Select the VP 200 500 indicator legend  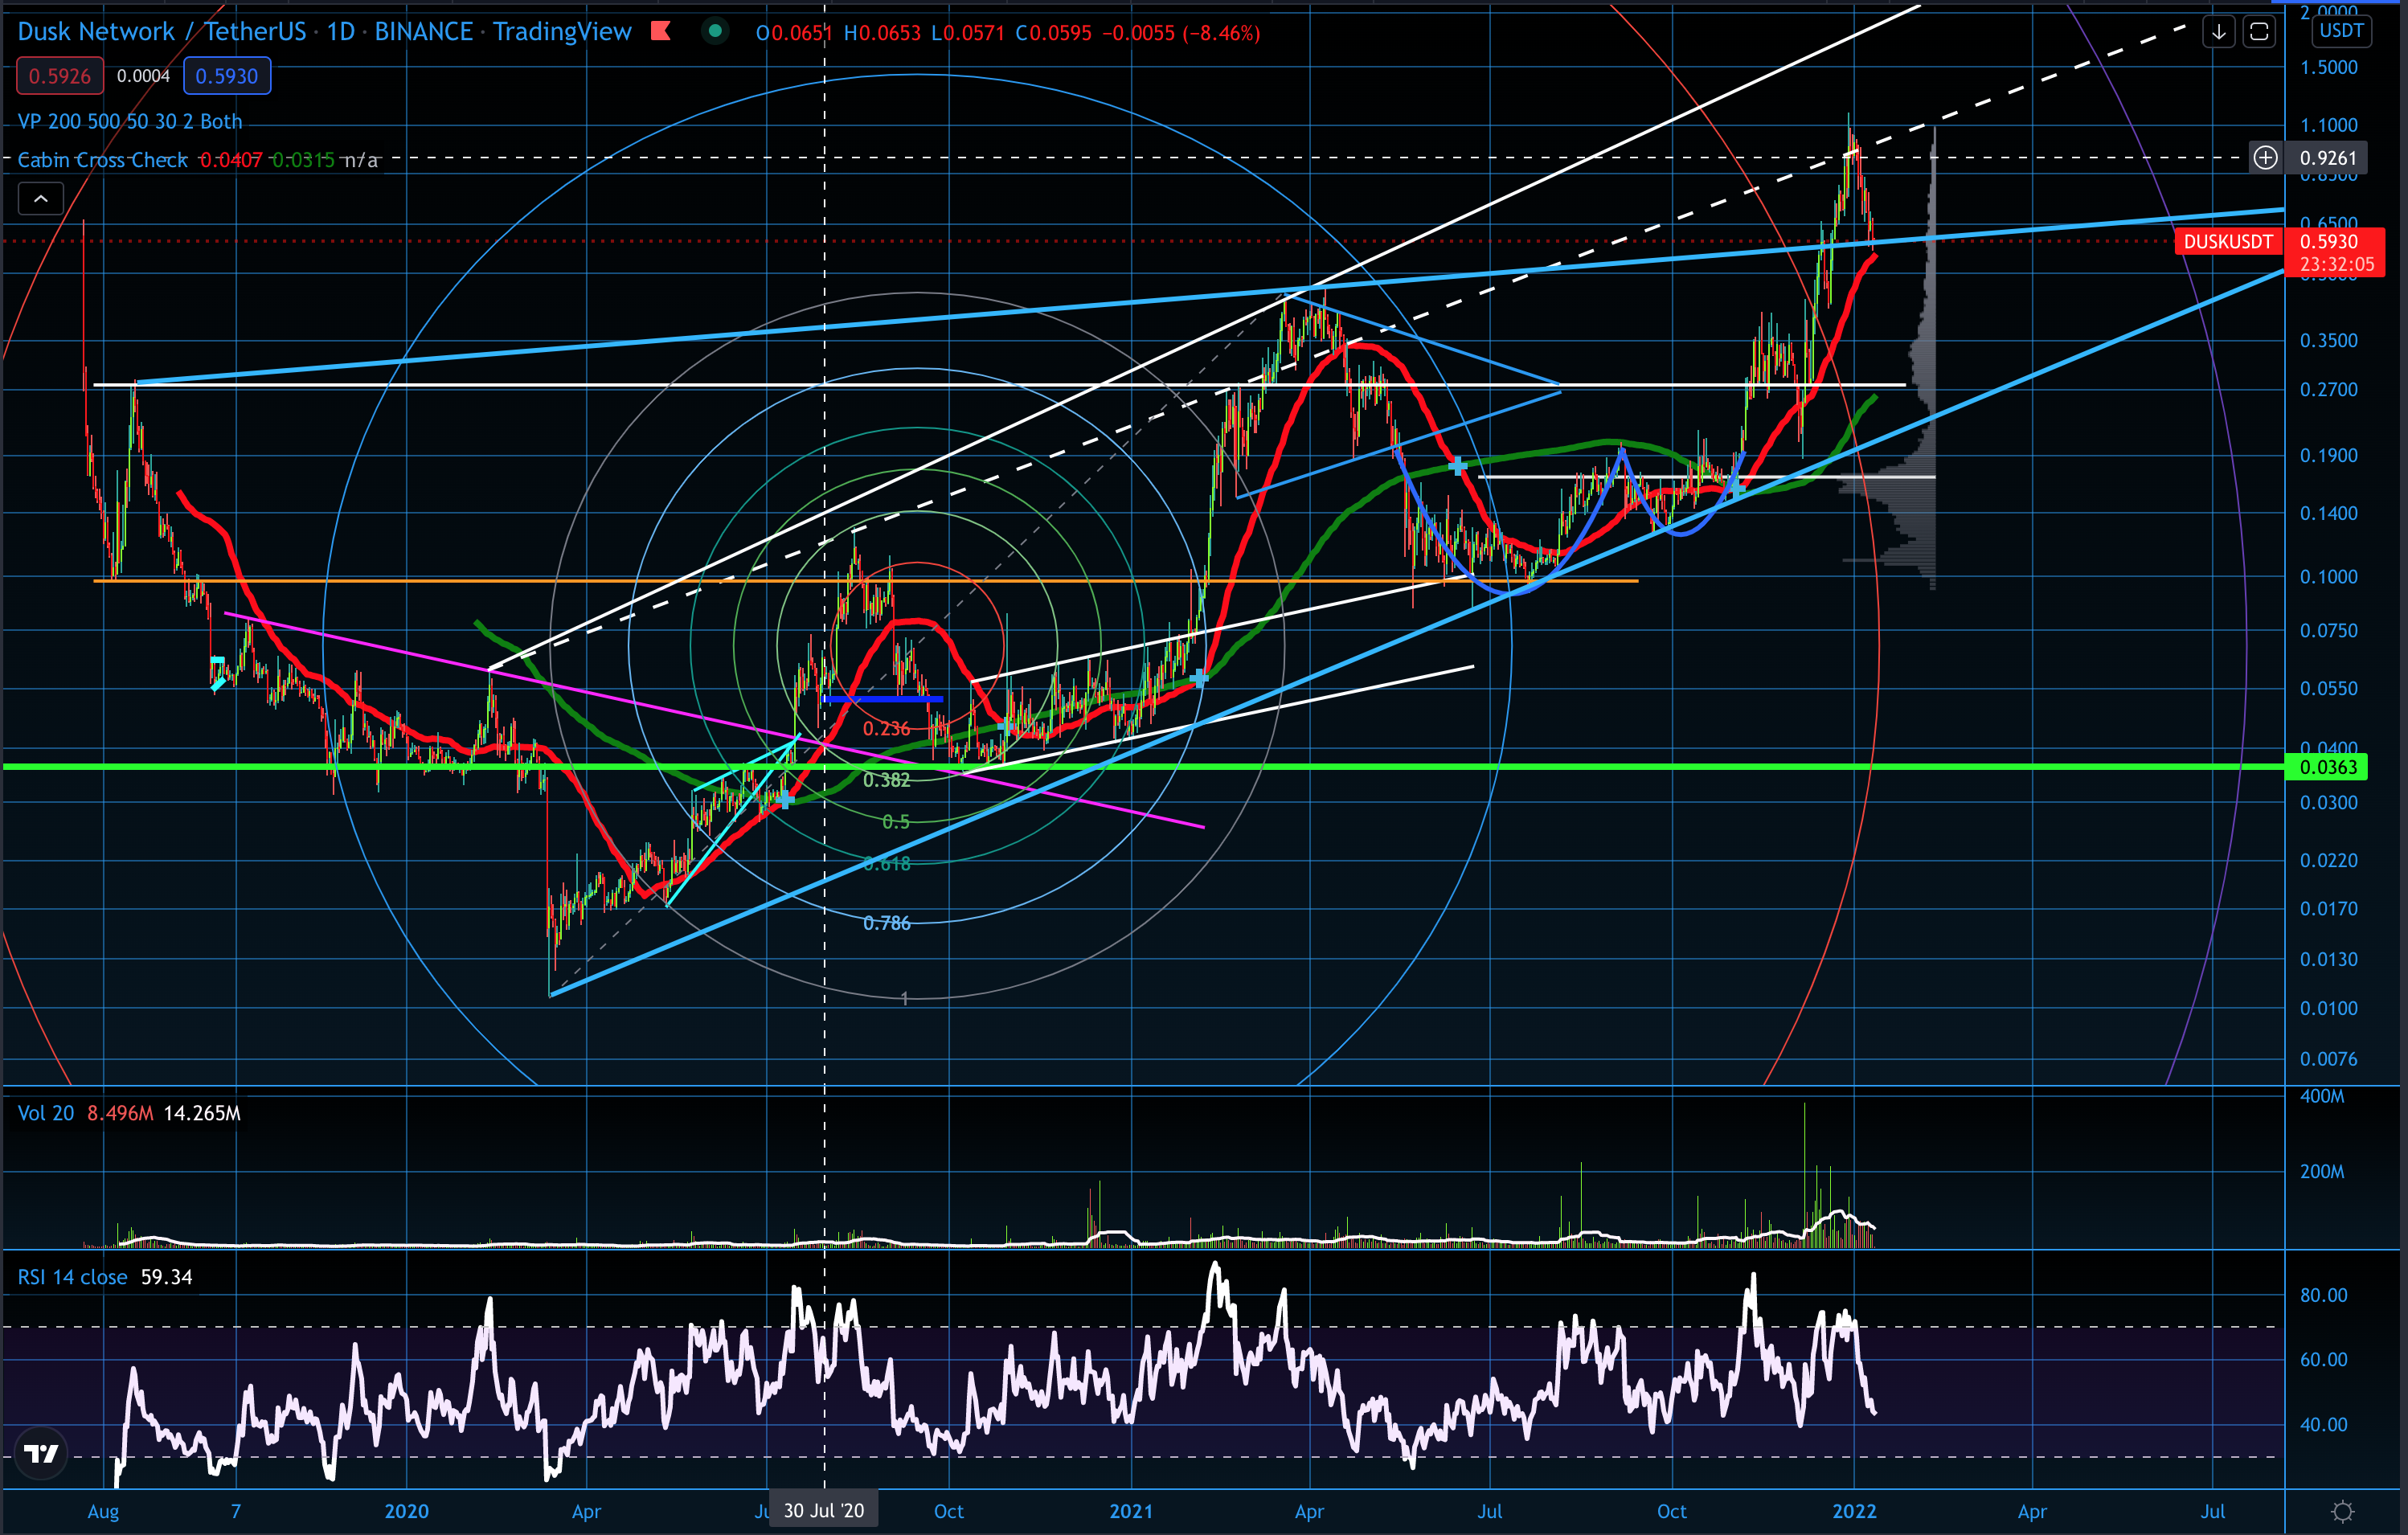[130, 121]
